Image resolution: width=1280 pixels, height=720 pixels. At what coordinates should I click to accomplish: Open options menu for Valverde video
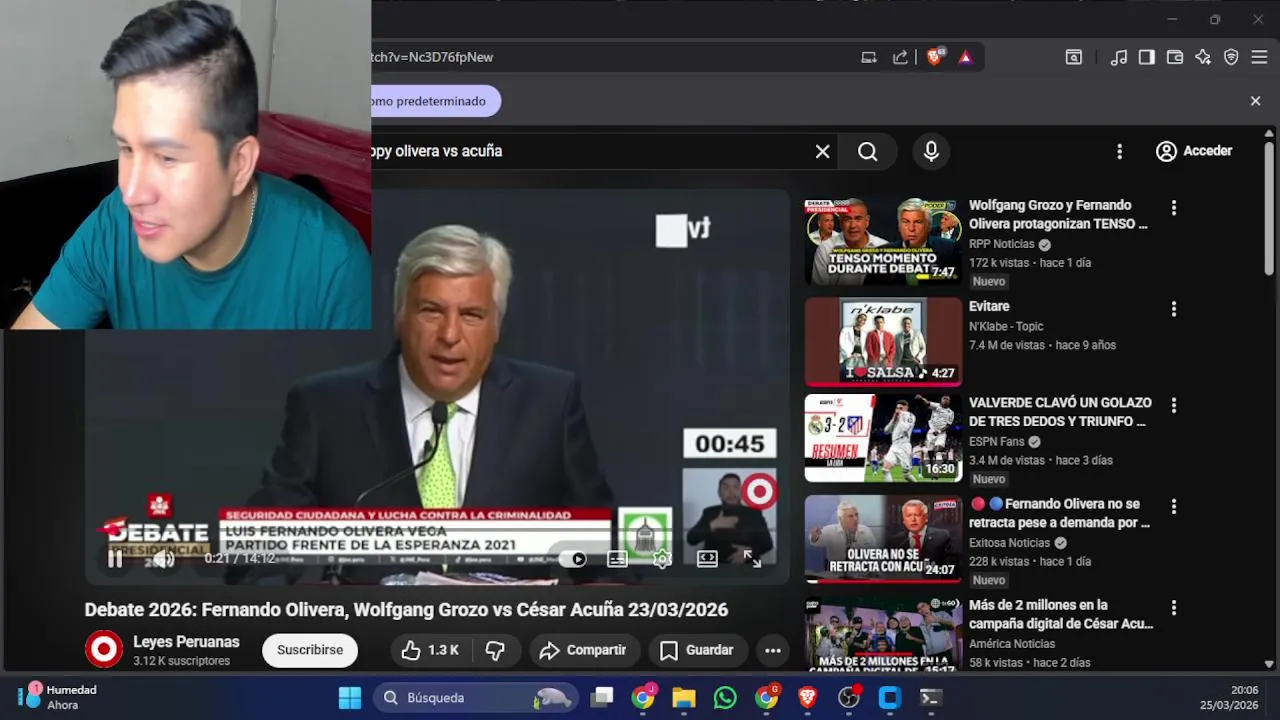click(1174, 405)
